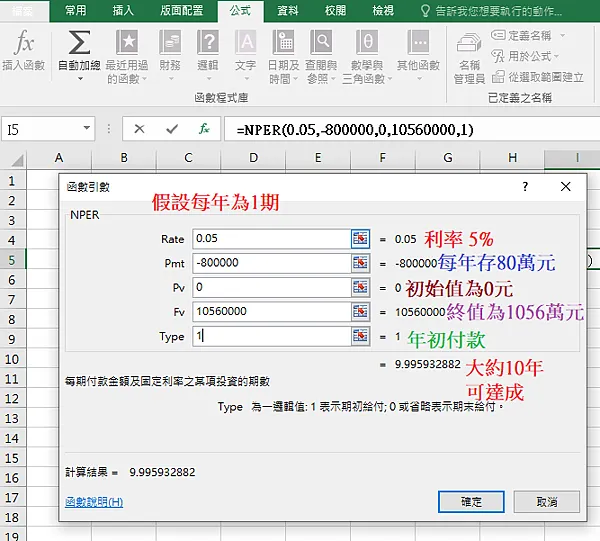Open Date & Time (日期及時間) functions
Viewport: 600px width, 541px height.
283,57
